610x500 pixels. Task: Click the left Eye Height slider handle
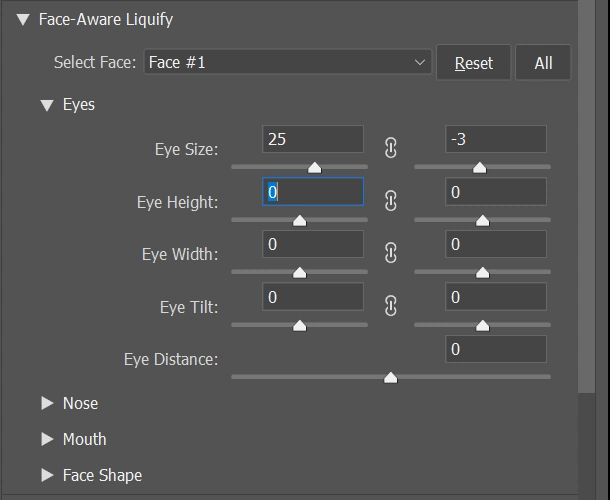(300, 221)
